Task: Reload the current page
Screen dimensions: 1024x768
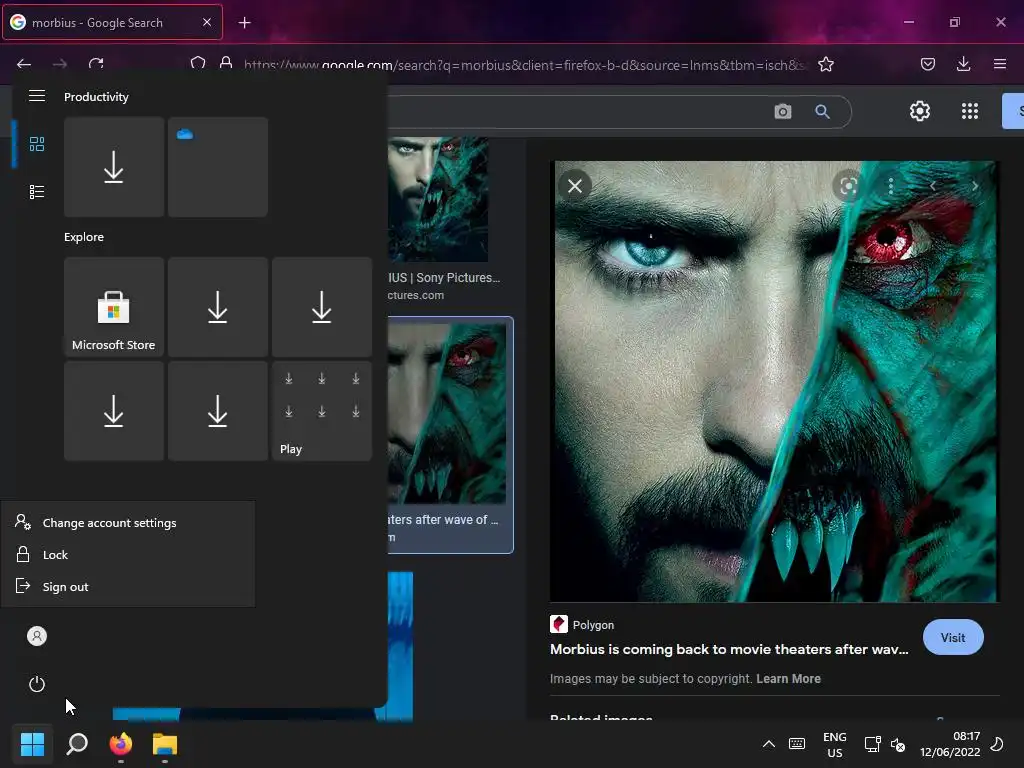Action: (96, 64)
